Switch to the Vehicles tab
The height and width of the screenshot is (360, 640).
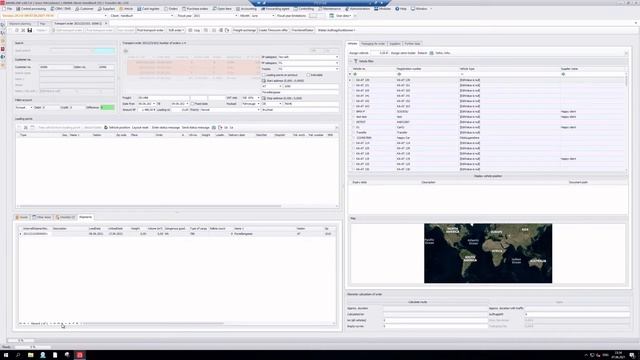[352, 44]
